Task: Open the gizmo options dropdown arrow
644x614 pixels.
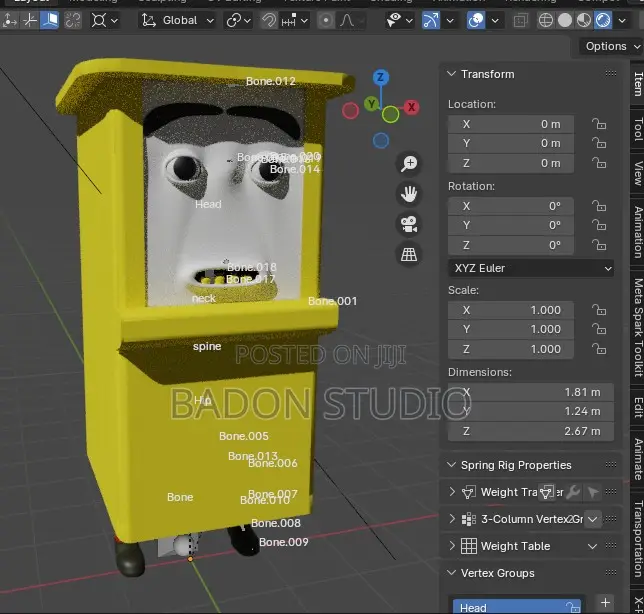Action: pos(450,21)
